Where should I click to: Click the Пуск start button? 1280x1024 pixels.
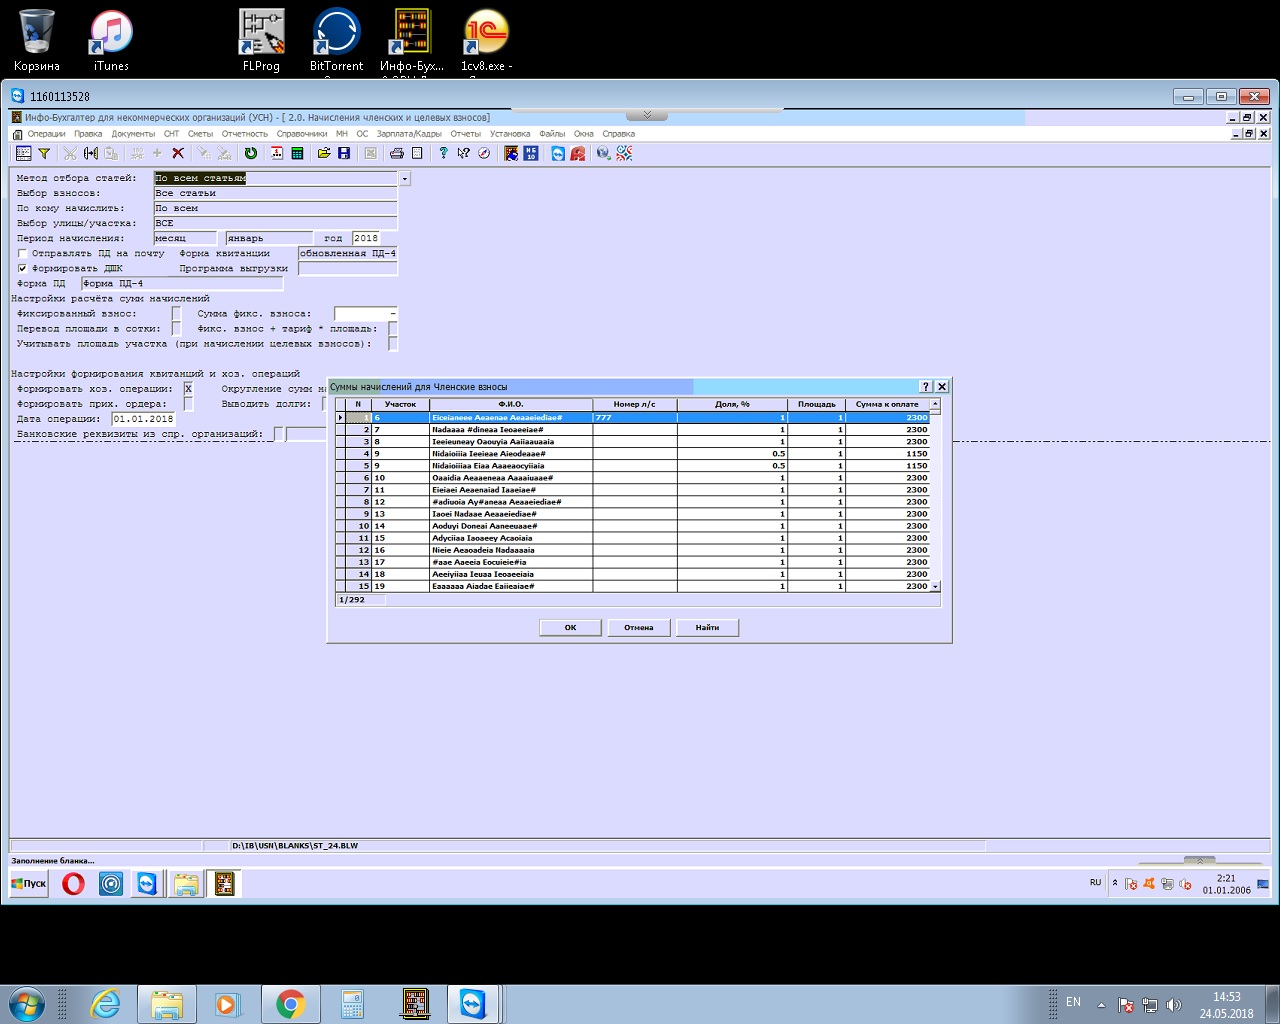pos(29,884)
